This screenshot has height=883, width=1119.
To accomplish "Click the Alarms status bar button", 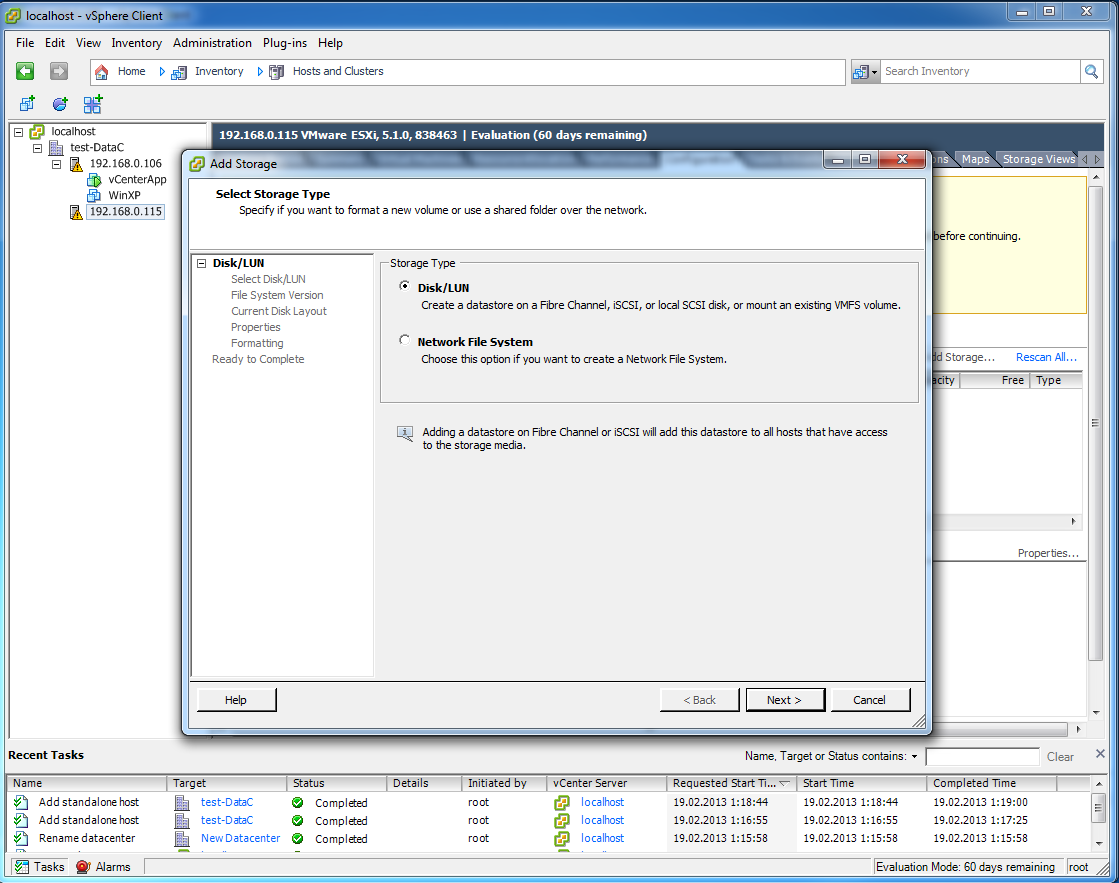I will coord(104,867).
